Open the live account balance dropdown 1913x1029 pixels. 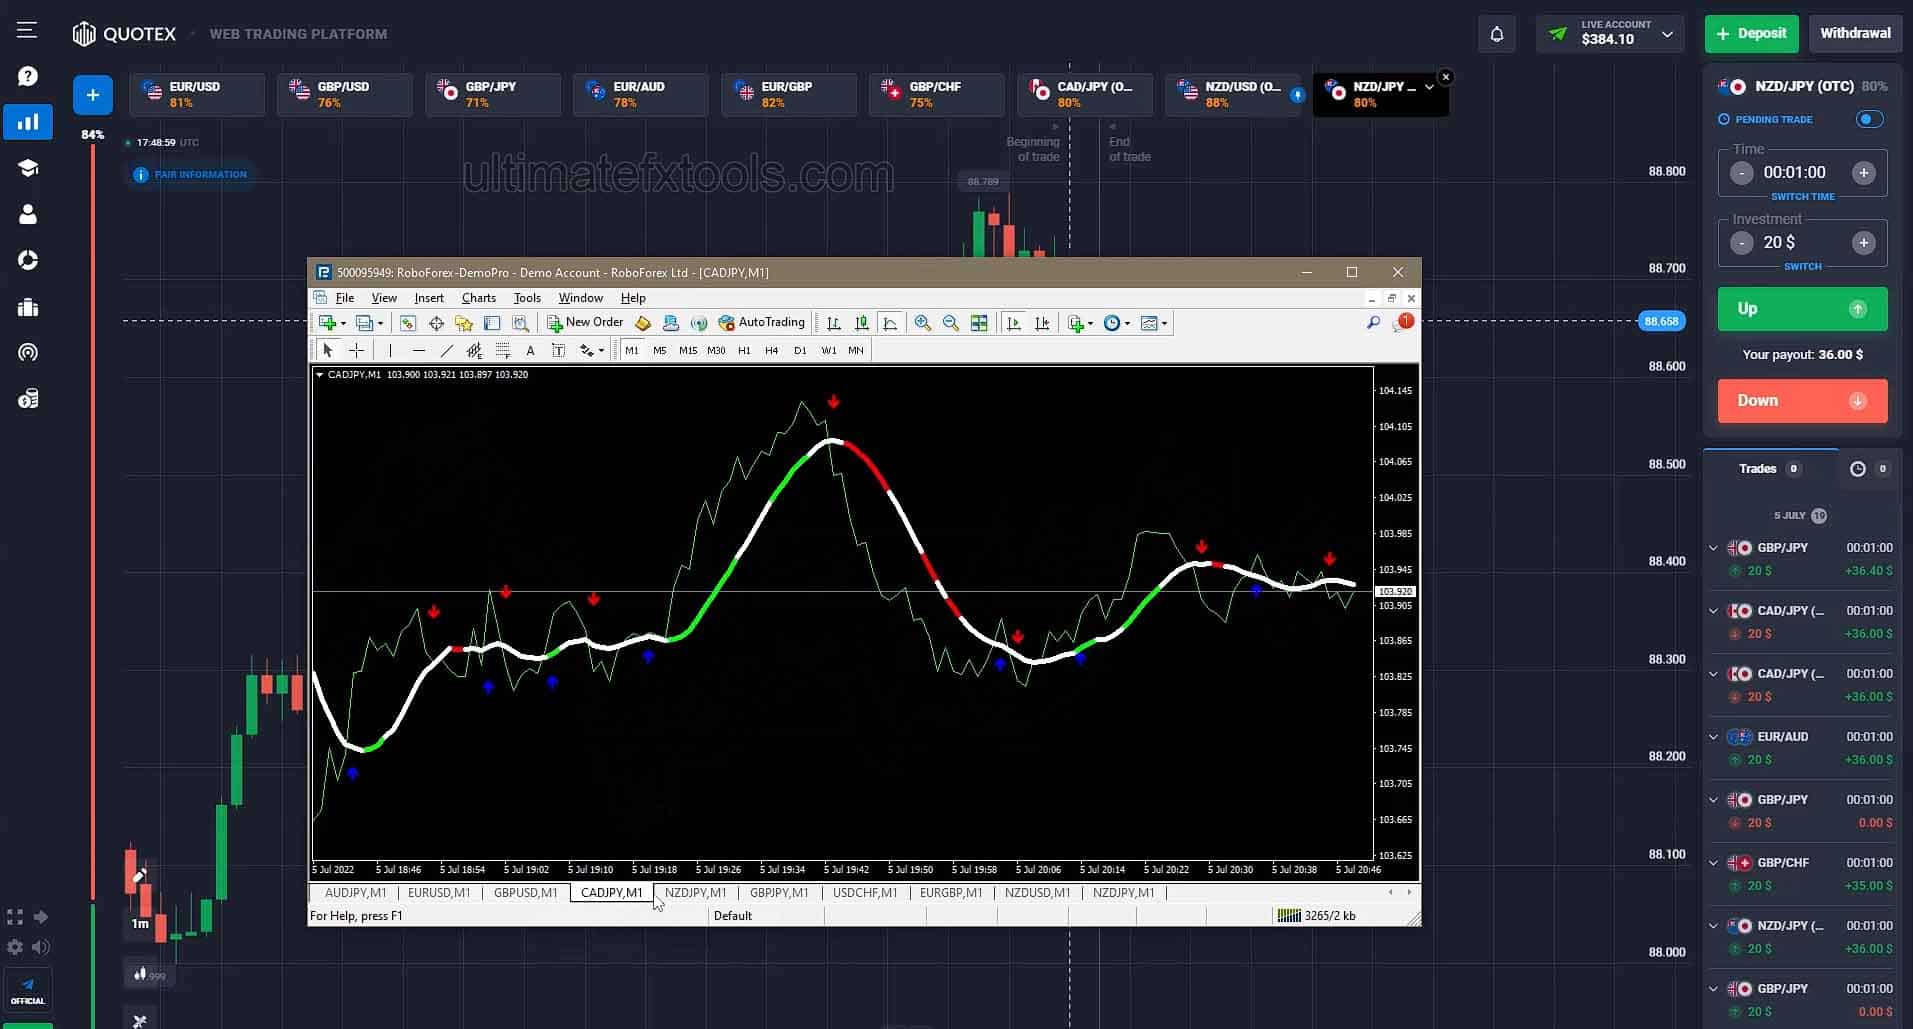(x=1610, y=34)
